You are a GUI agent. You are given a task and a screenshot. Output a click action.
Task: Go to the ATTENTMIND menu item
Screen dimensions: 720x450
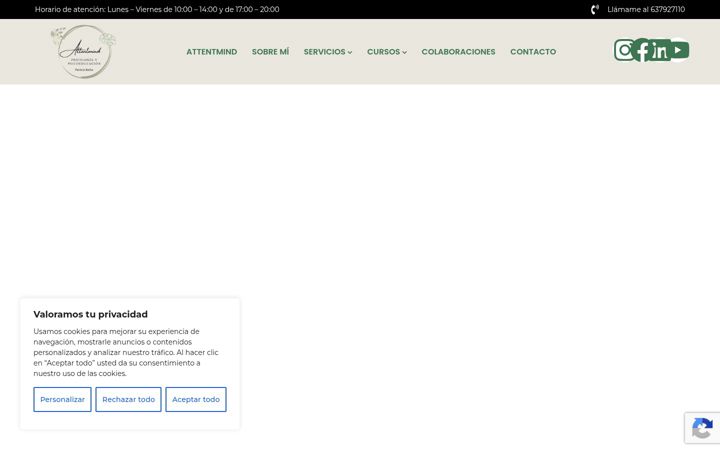click(212, 52)
